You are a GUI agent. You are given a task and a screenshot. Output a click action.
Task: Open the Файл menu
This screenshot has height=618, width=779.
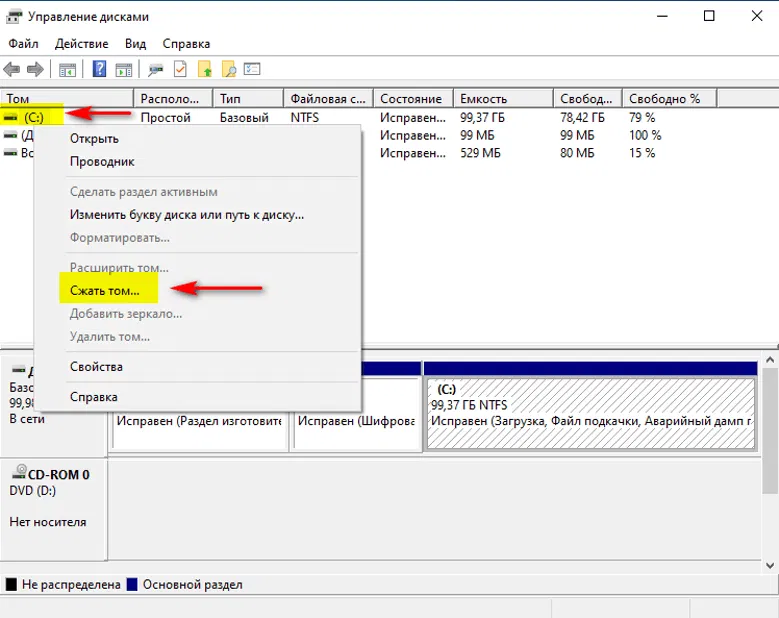[23, 44]
